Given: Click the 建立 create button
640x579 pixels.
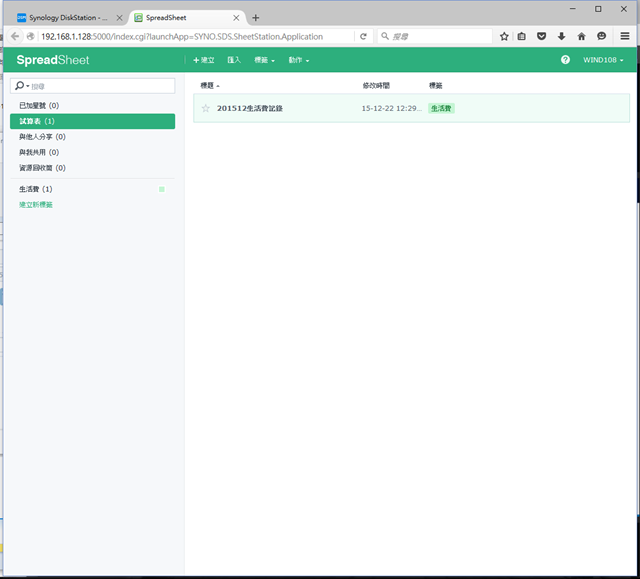Looking at the screenshot, I should point(204,60).
